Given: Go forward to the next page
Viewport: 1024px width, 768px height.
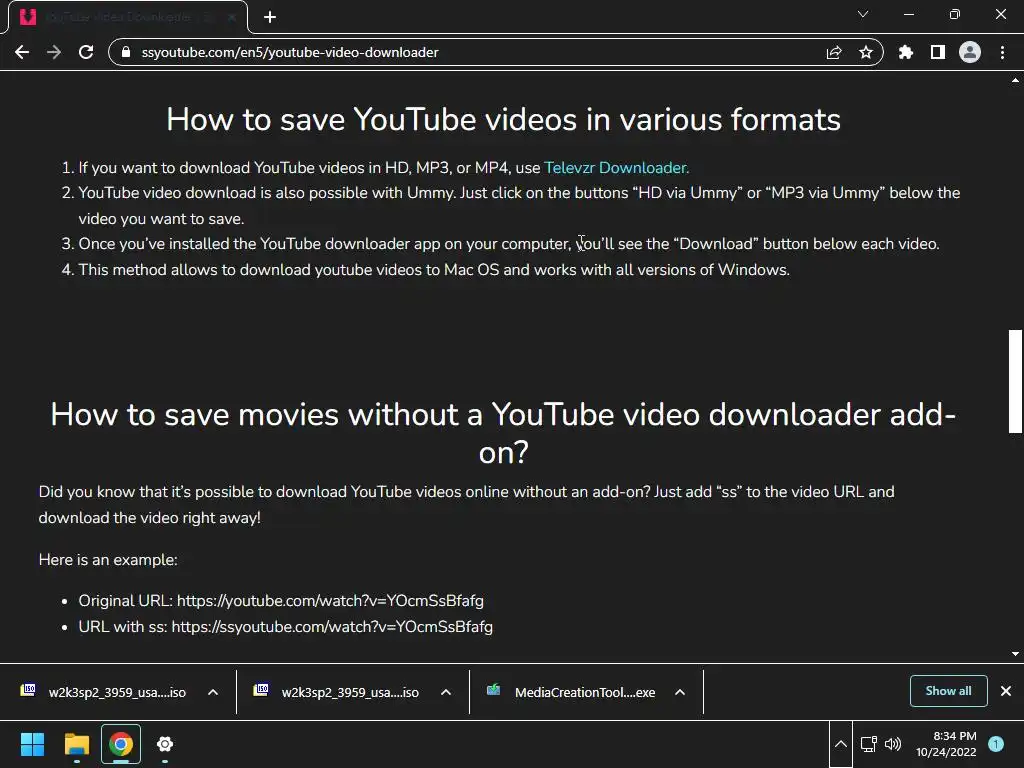Looking at the screenshot, I should click(x=54, y=52).
